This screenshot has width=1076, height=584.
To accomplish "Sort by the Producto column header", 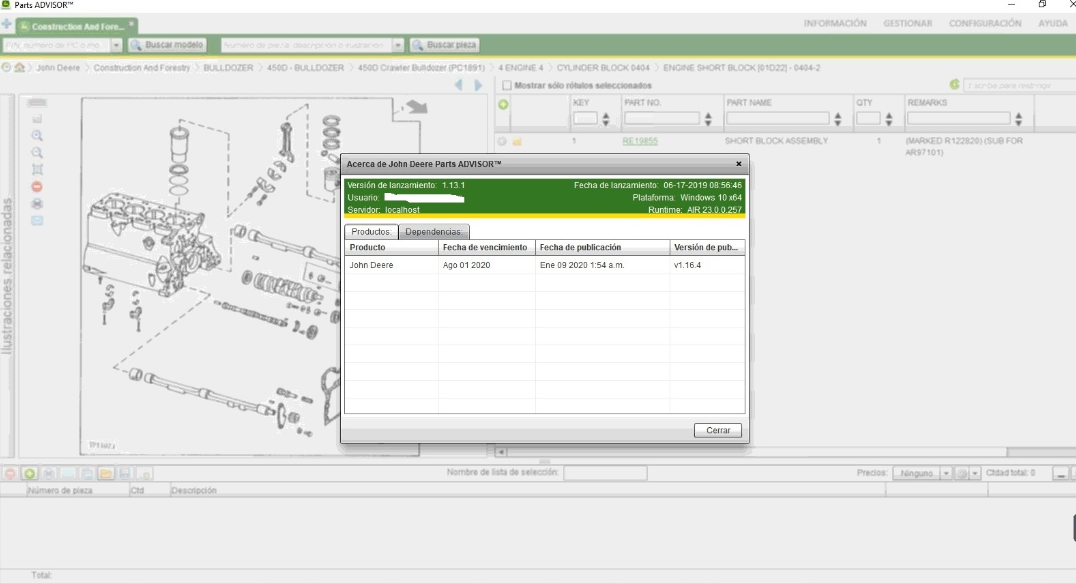I will [x=391, y=247].
